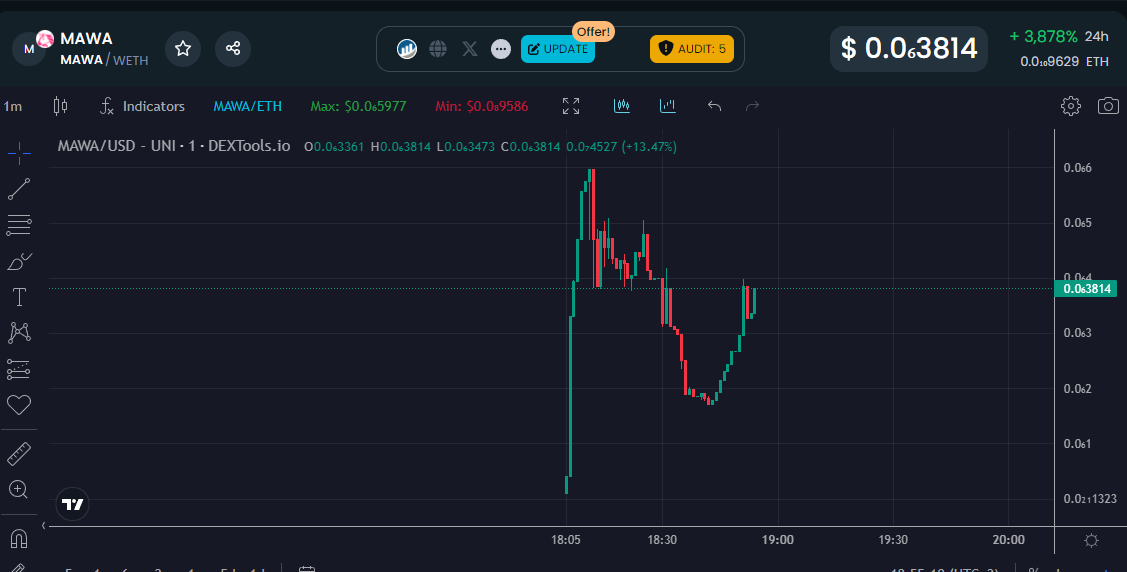The image size is (1127, 572).
Task: Click the candlestick trades toolbar icon
Action: coord(622,106)
